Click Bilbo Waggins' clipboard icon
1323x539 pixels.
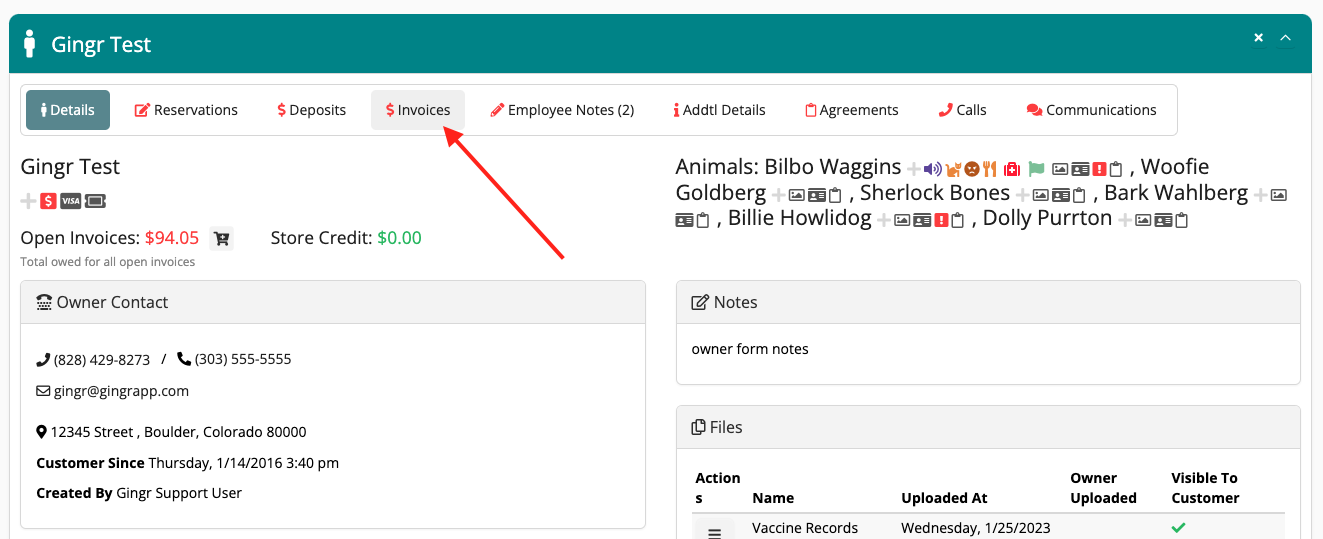1116,169
